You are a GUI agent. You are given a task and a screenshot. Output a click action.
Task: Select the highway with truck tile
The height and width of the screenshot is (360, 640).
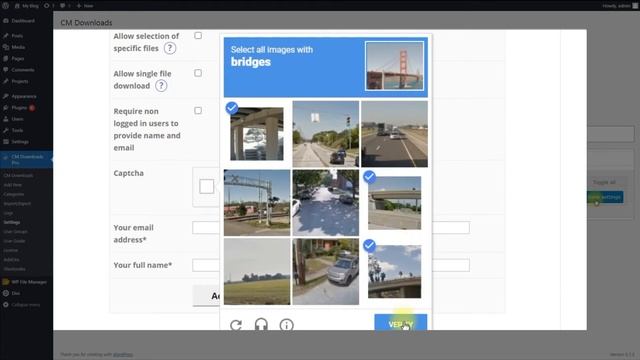click(x=394, y=134)
